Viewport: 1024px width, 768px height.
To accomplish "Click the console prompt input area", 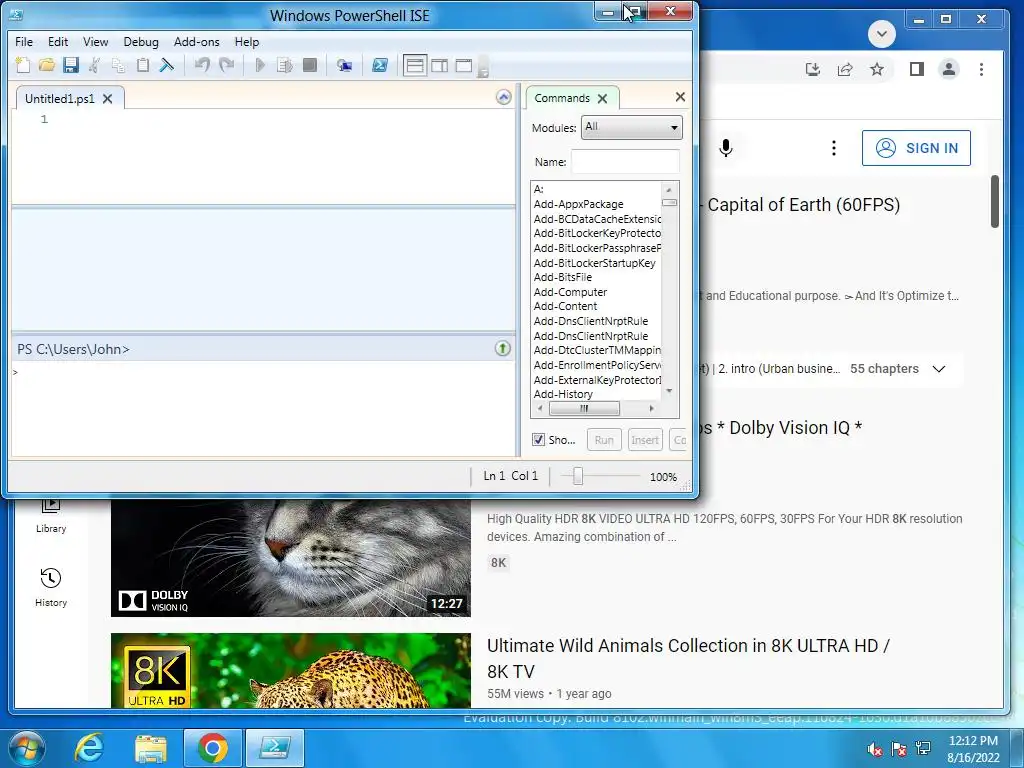I will [263, 408].
